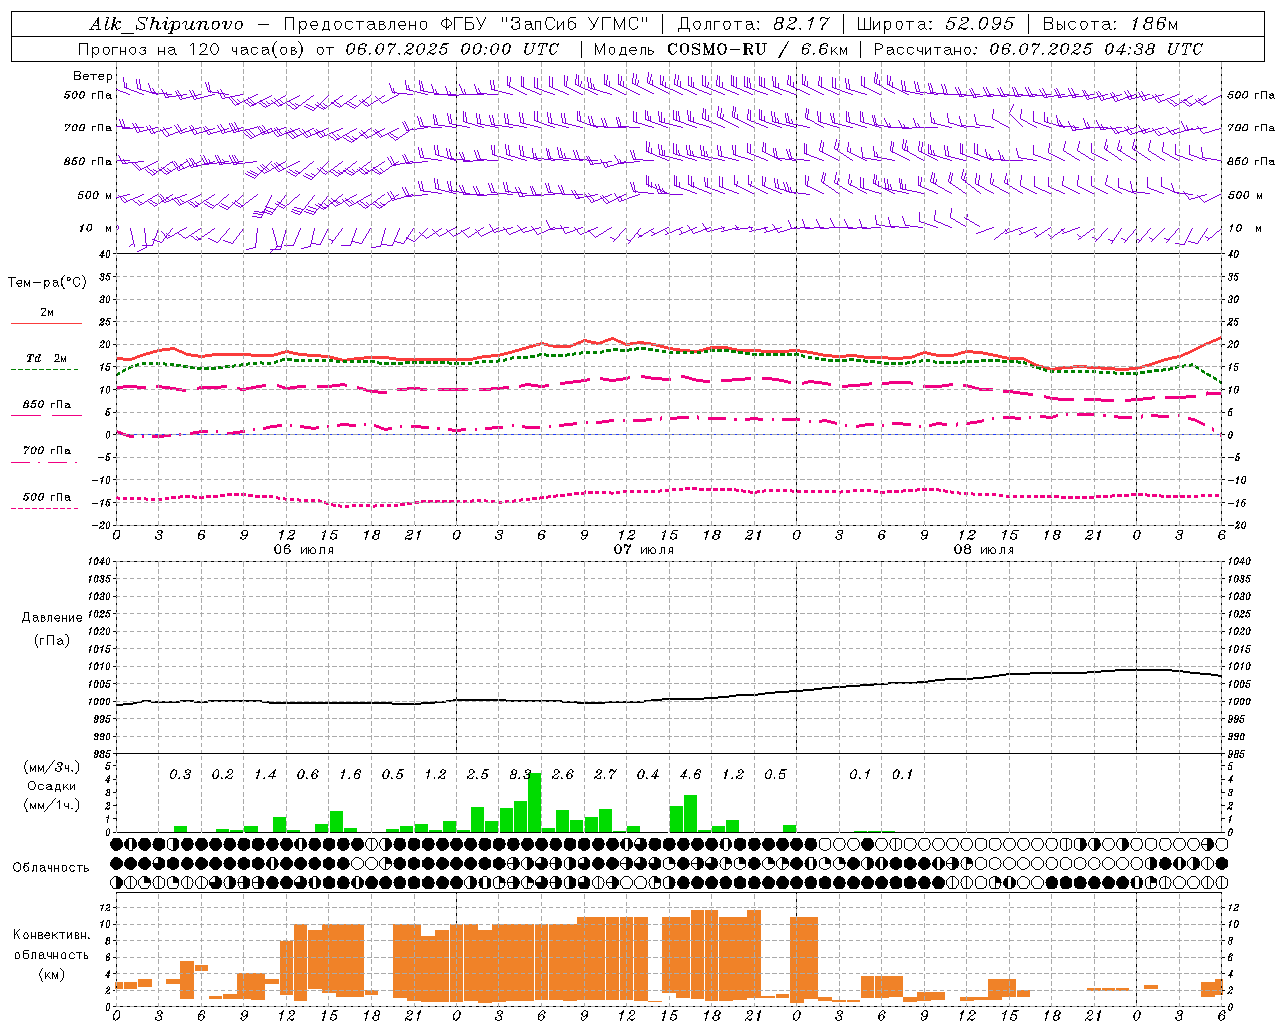Image resolution: width=1280 pixels, height=1024 pixels.
Task: Select the text Предоставлено ФГБУ "ЗапСиб УГМС"
Action: [x=466, y=24]
